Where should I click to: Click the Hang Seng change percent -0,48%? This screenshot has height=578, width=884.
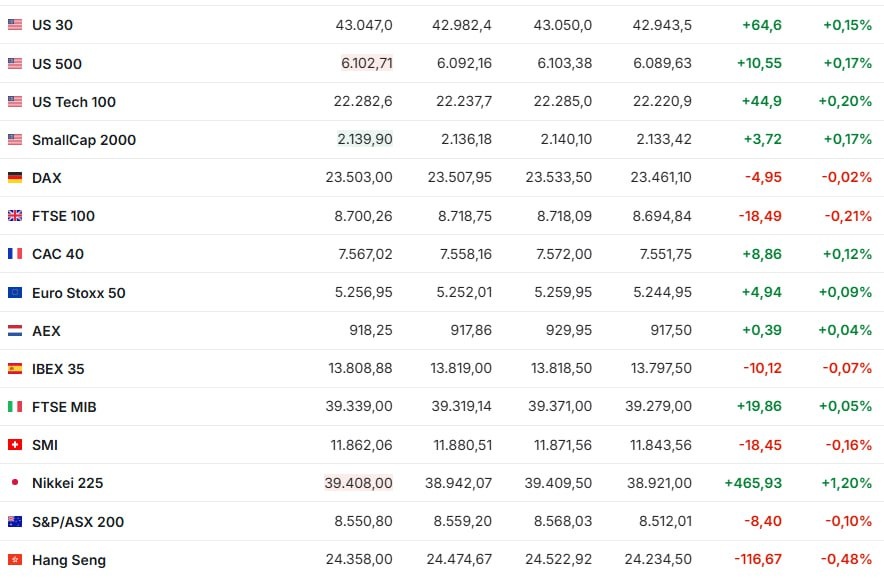[846, 559]
